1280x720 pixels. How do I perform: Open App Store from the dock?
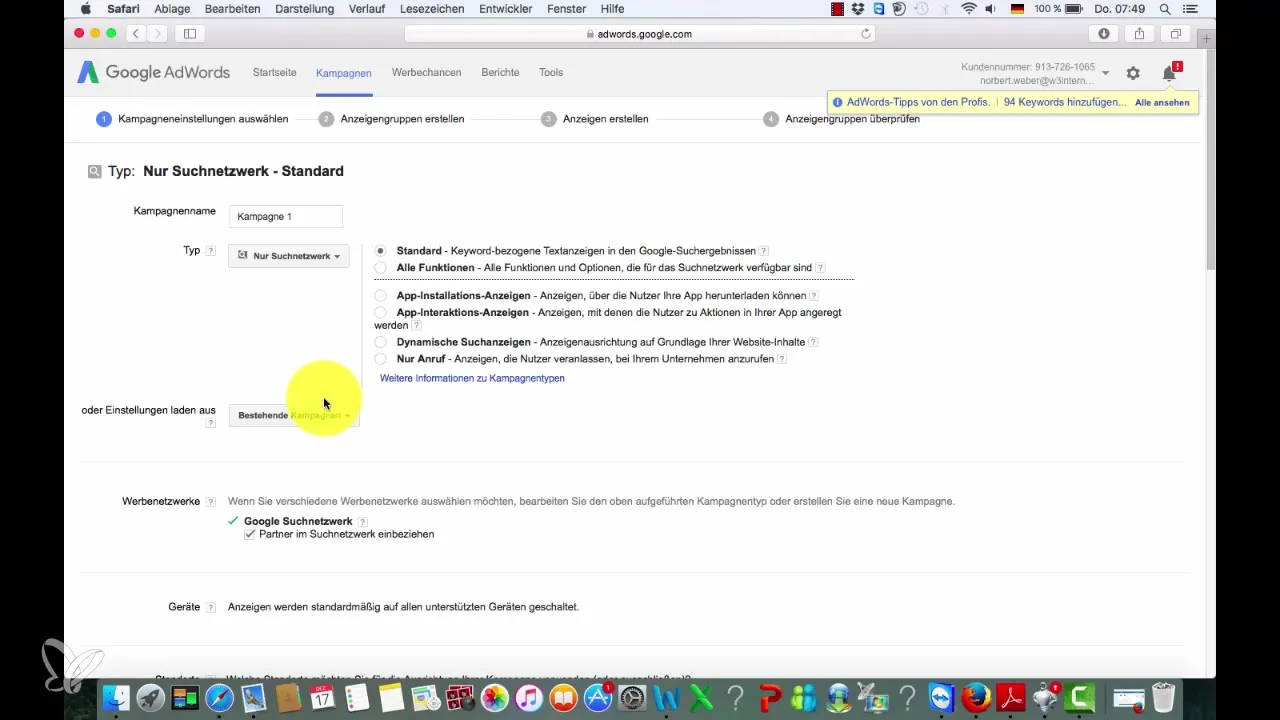[598, 697]
